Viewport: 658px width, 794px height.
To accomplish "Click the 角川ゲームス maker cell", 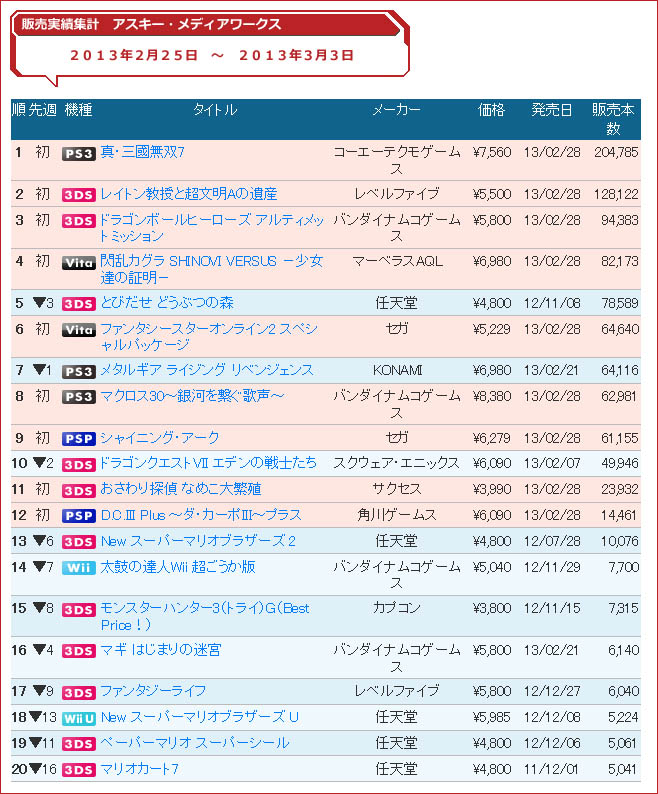I will point(397,515).
